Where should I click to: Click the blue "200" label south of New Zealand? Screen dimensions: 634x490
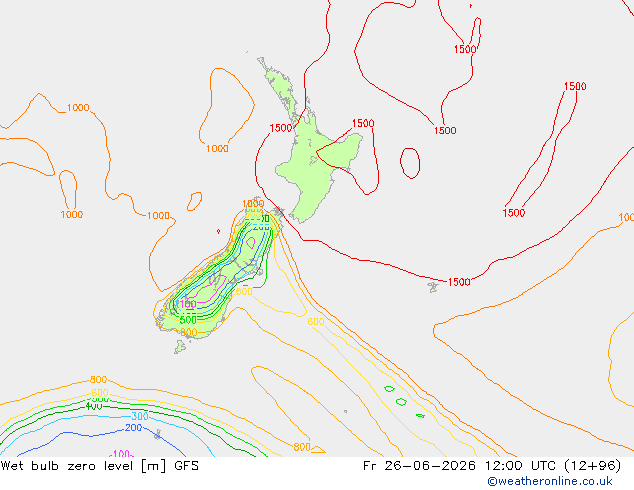point(133,427)
